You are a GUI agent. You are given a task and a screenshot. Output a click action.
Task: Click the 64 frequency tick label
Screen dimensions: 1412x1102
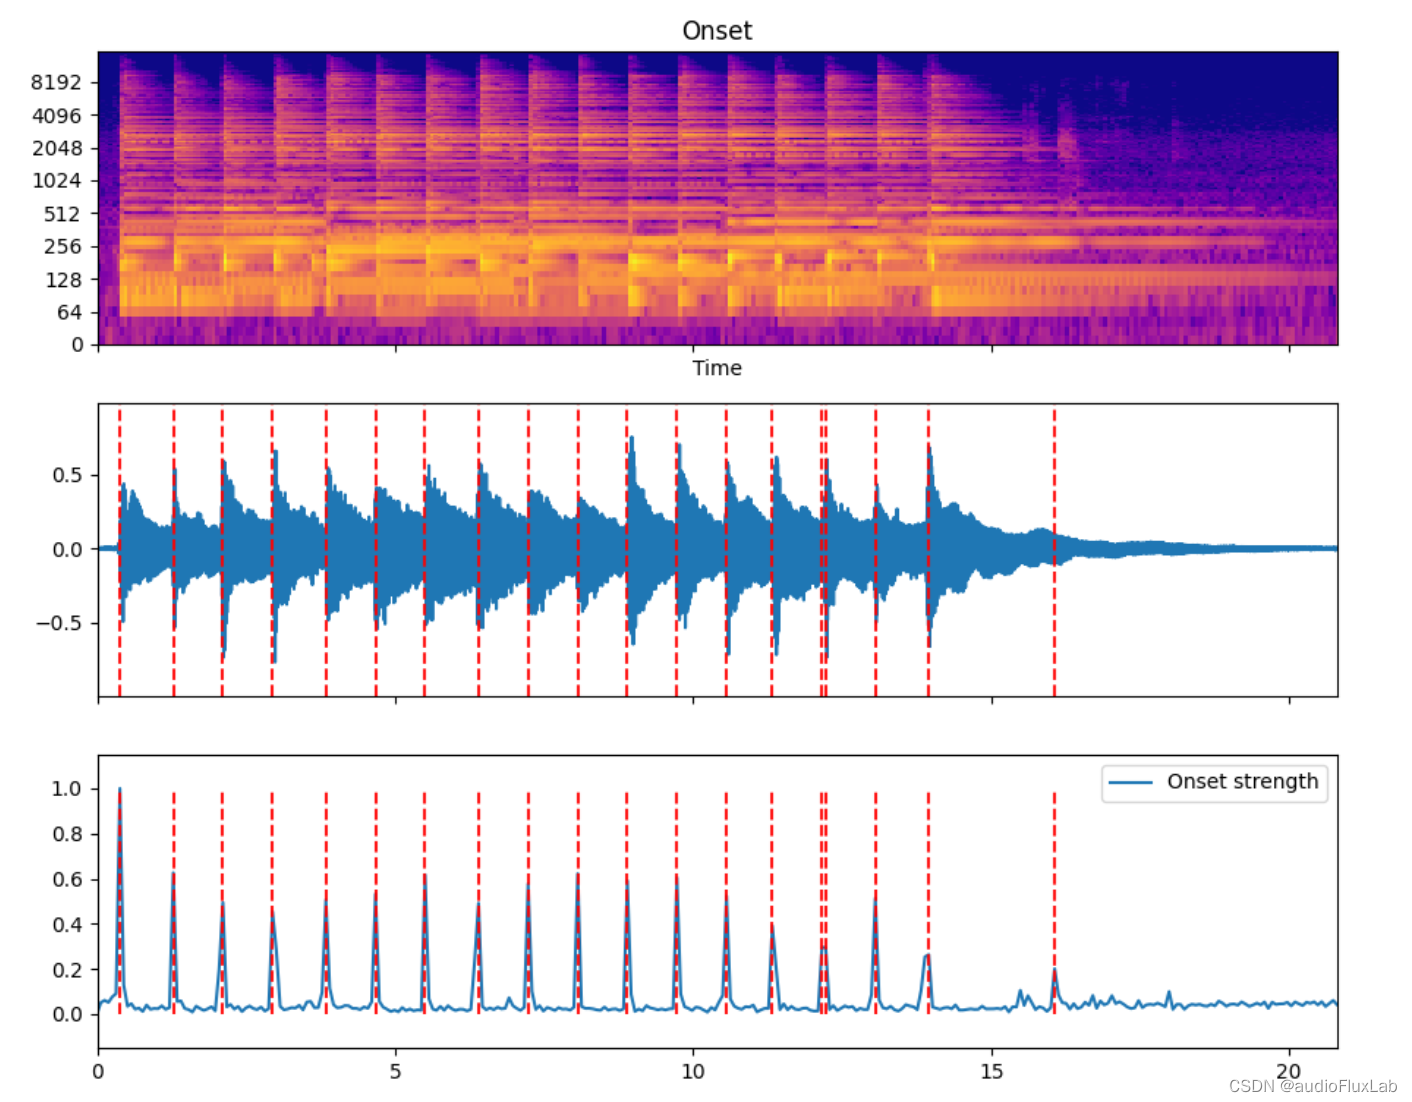point(69,313)
